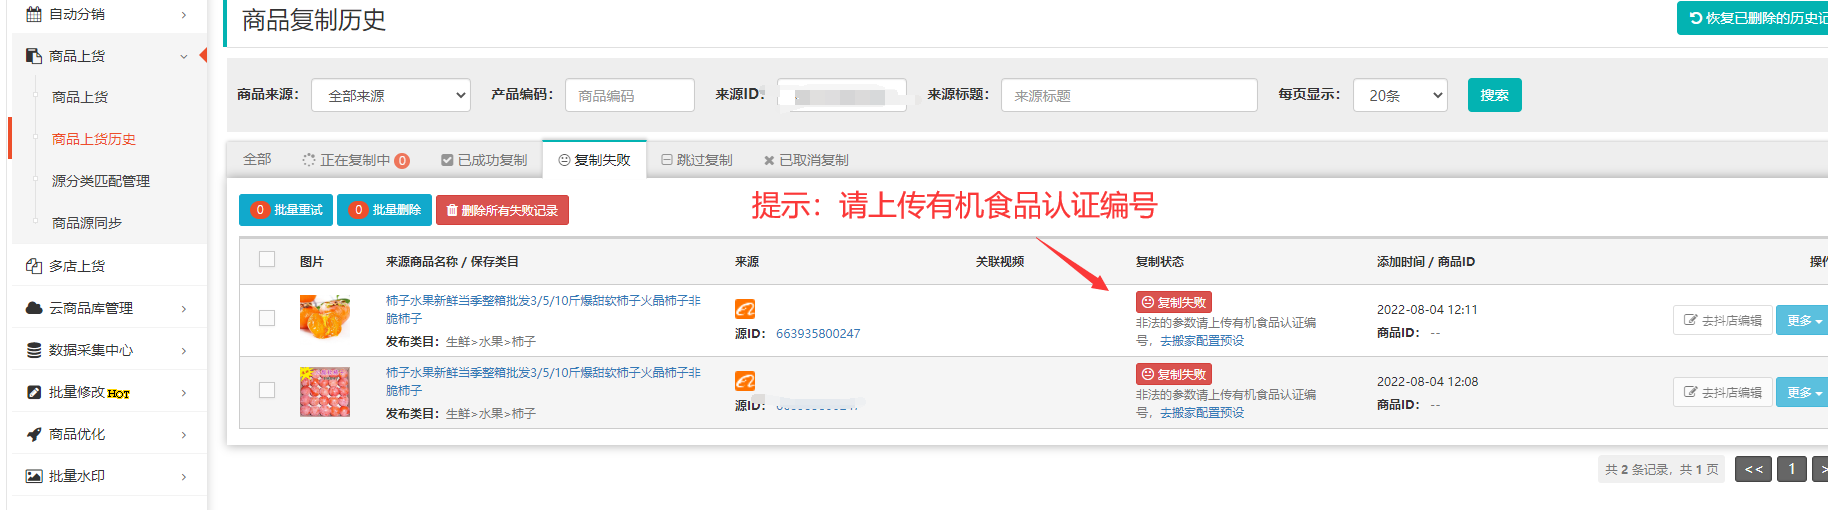This screenshot has height=510, width=1828.
Task: Click 去搬家配置预设 link in first row
Action: coord(1202,341)
